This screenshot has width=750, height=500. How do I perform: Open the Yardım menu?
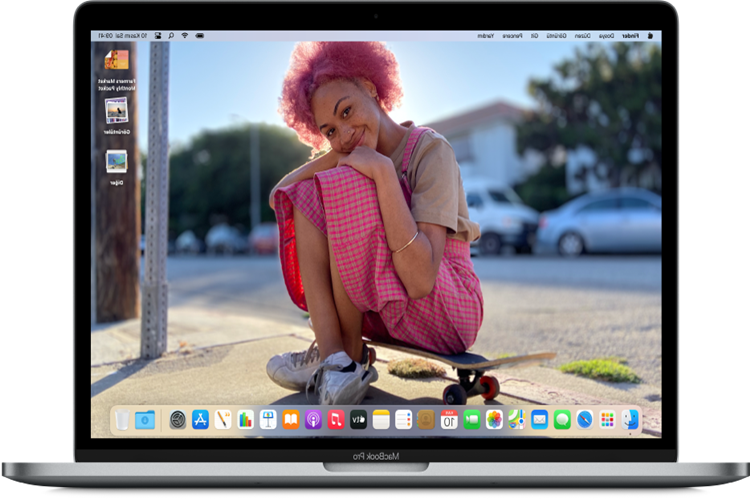pyautogui.click(x=485, y=36)
